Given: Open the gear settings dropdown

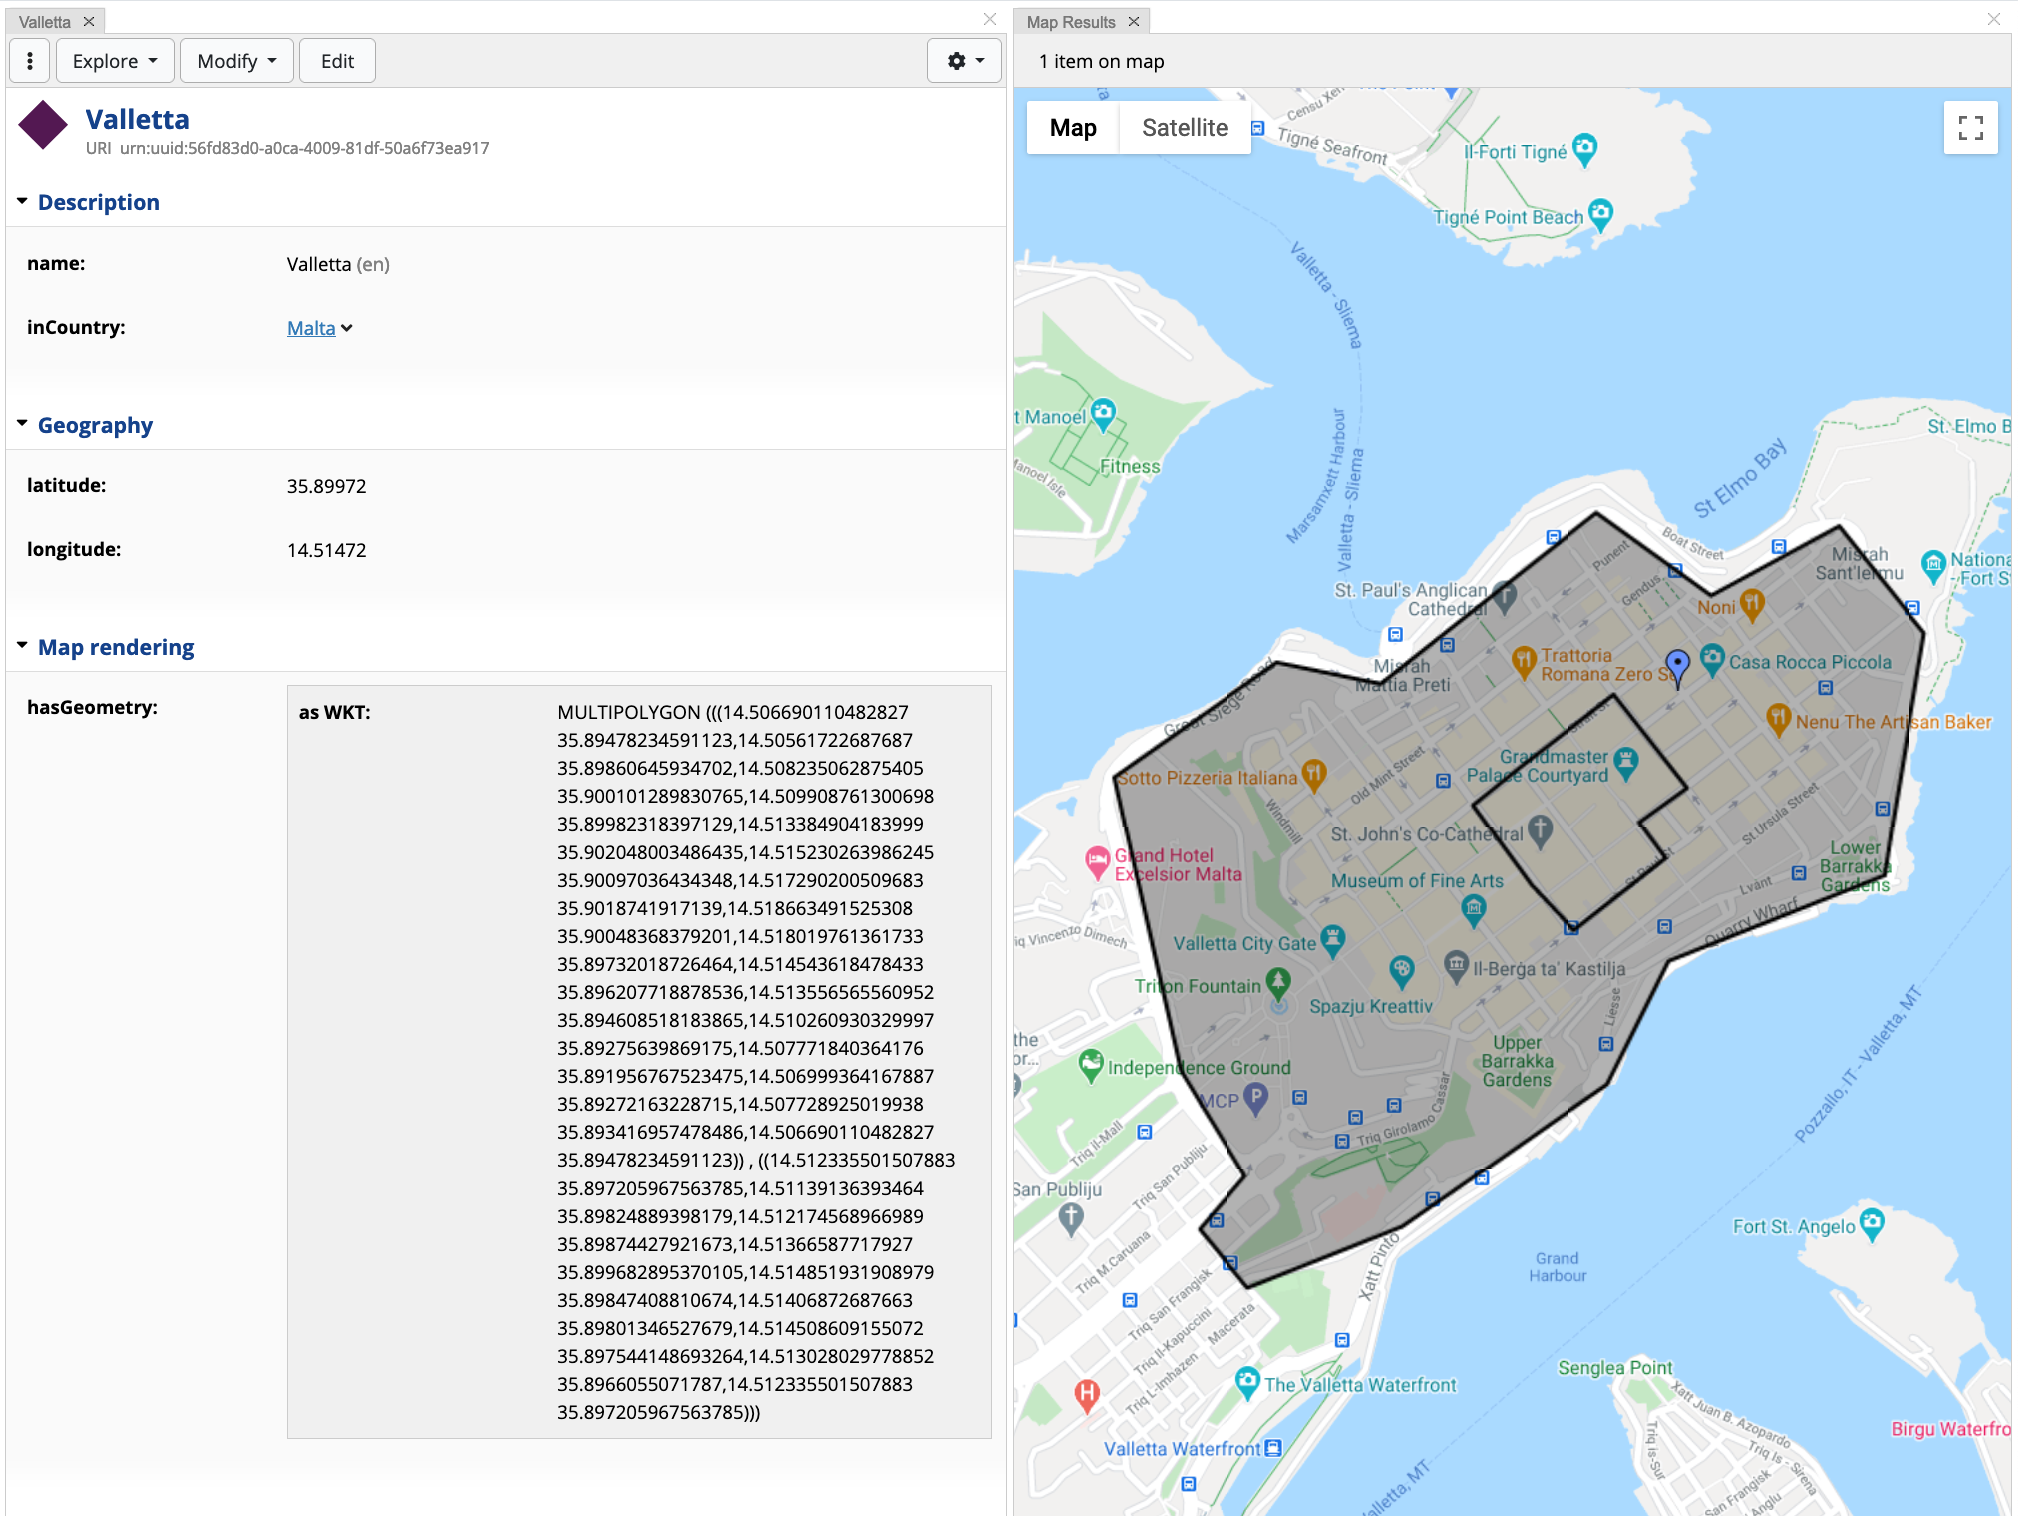Looking at the screenshot, I should click(965, 61).
